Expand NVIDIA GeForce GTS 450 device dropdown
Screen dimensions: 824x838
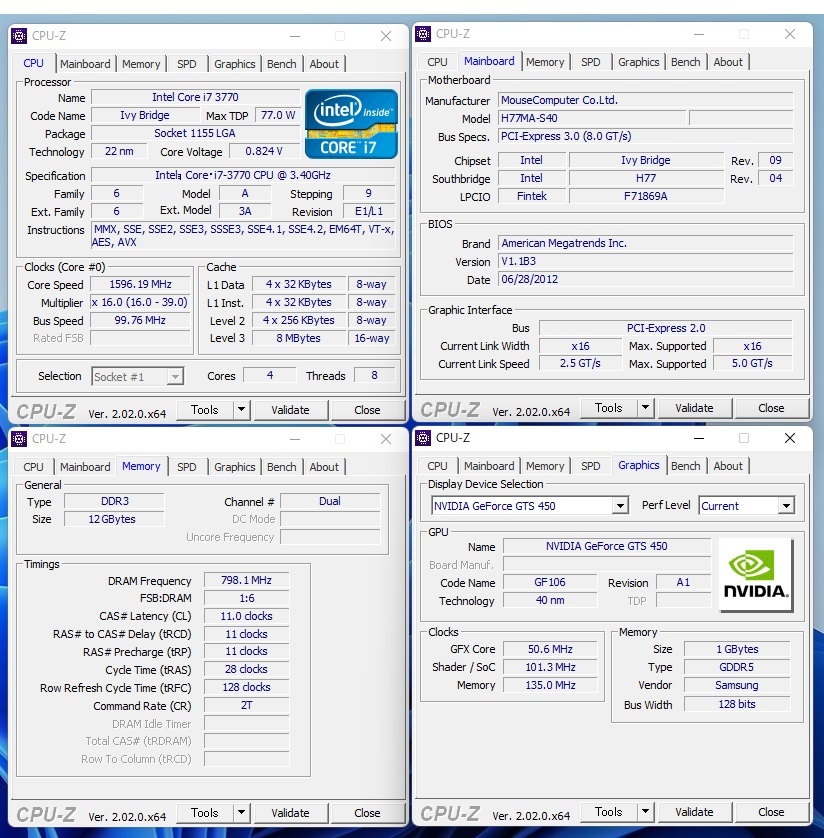tap(620, 506)
